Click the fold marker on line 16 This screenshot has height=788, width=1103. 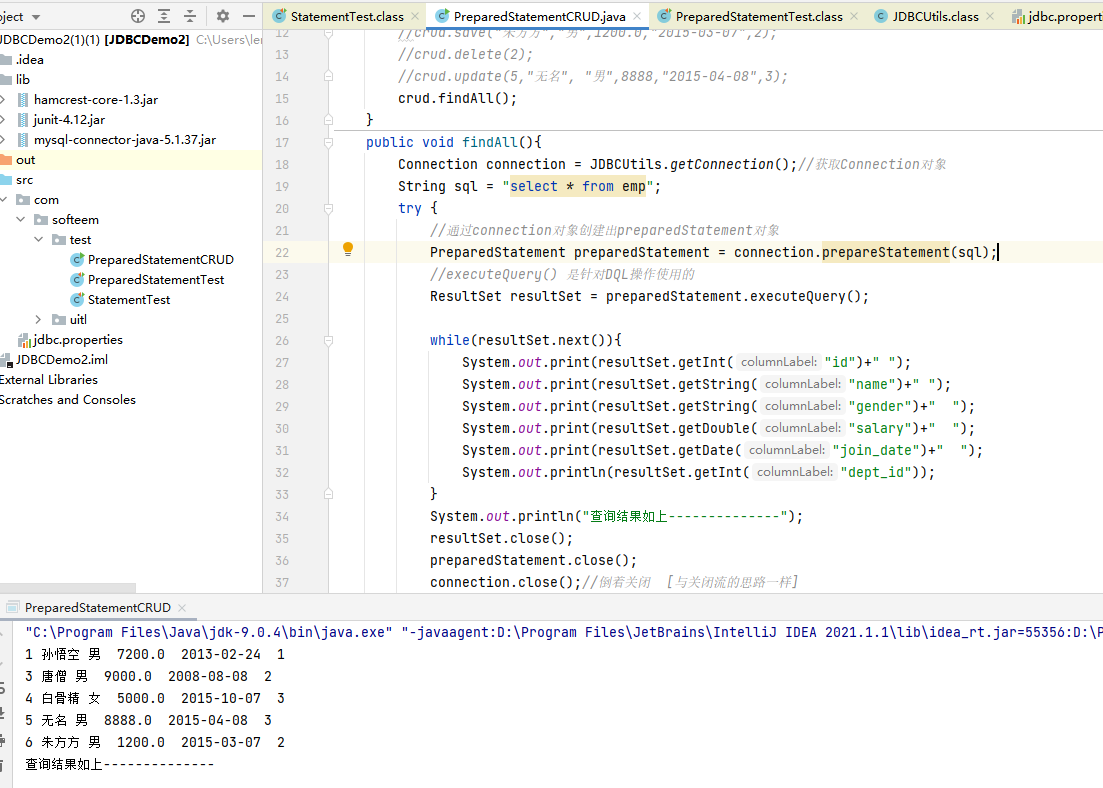(x=329, y=120)
